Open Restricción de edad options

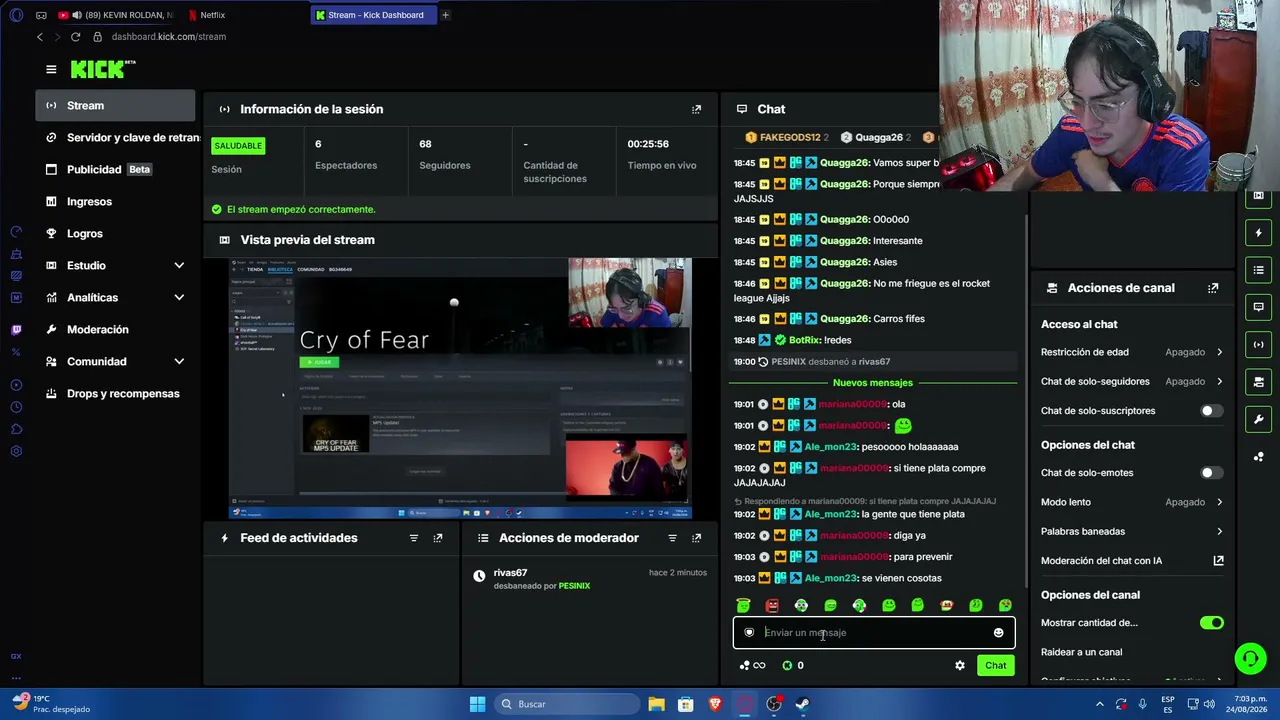(1132, 352)
